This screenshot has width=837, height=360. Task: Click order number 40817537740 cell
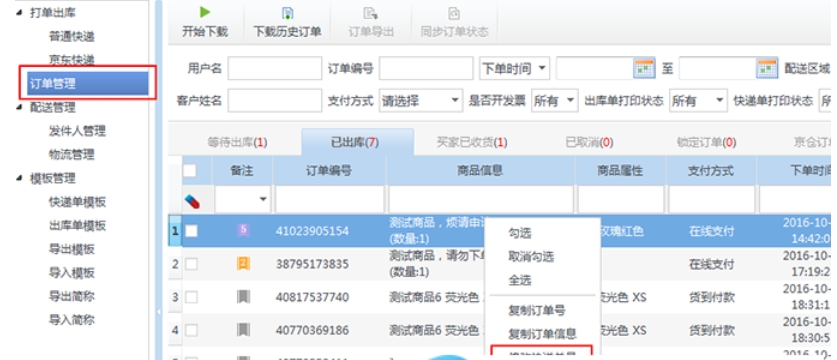coord(312,297)
